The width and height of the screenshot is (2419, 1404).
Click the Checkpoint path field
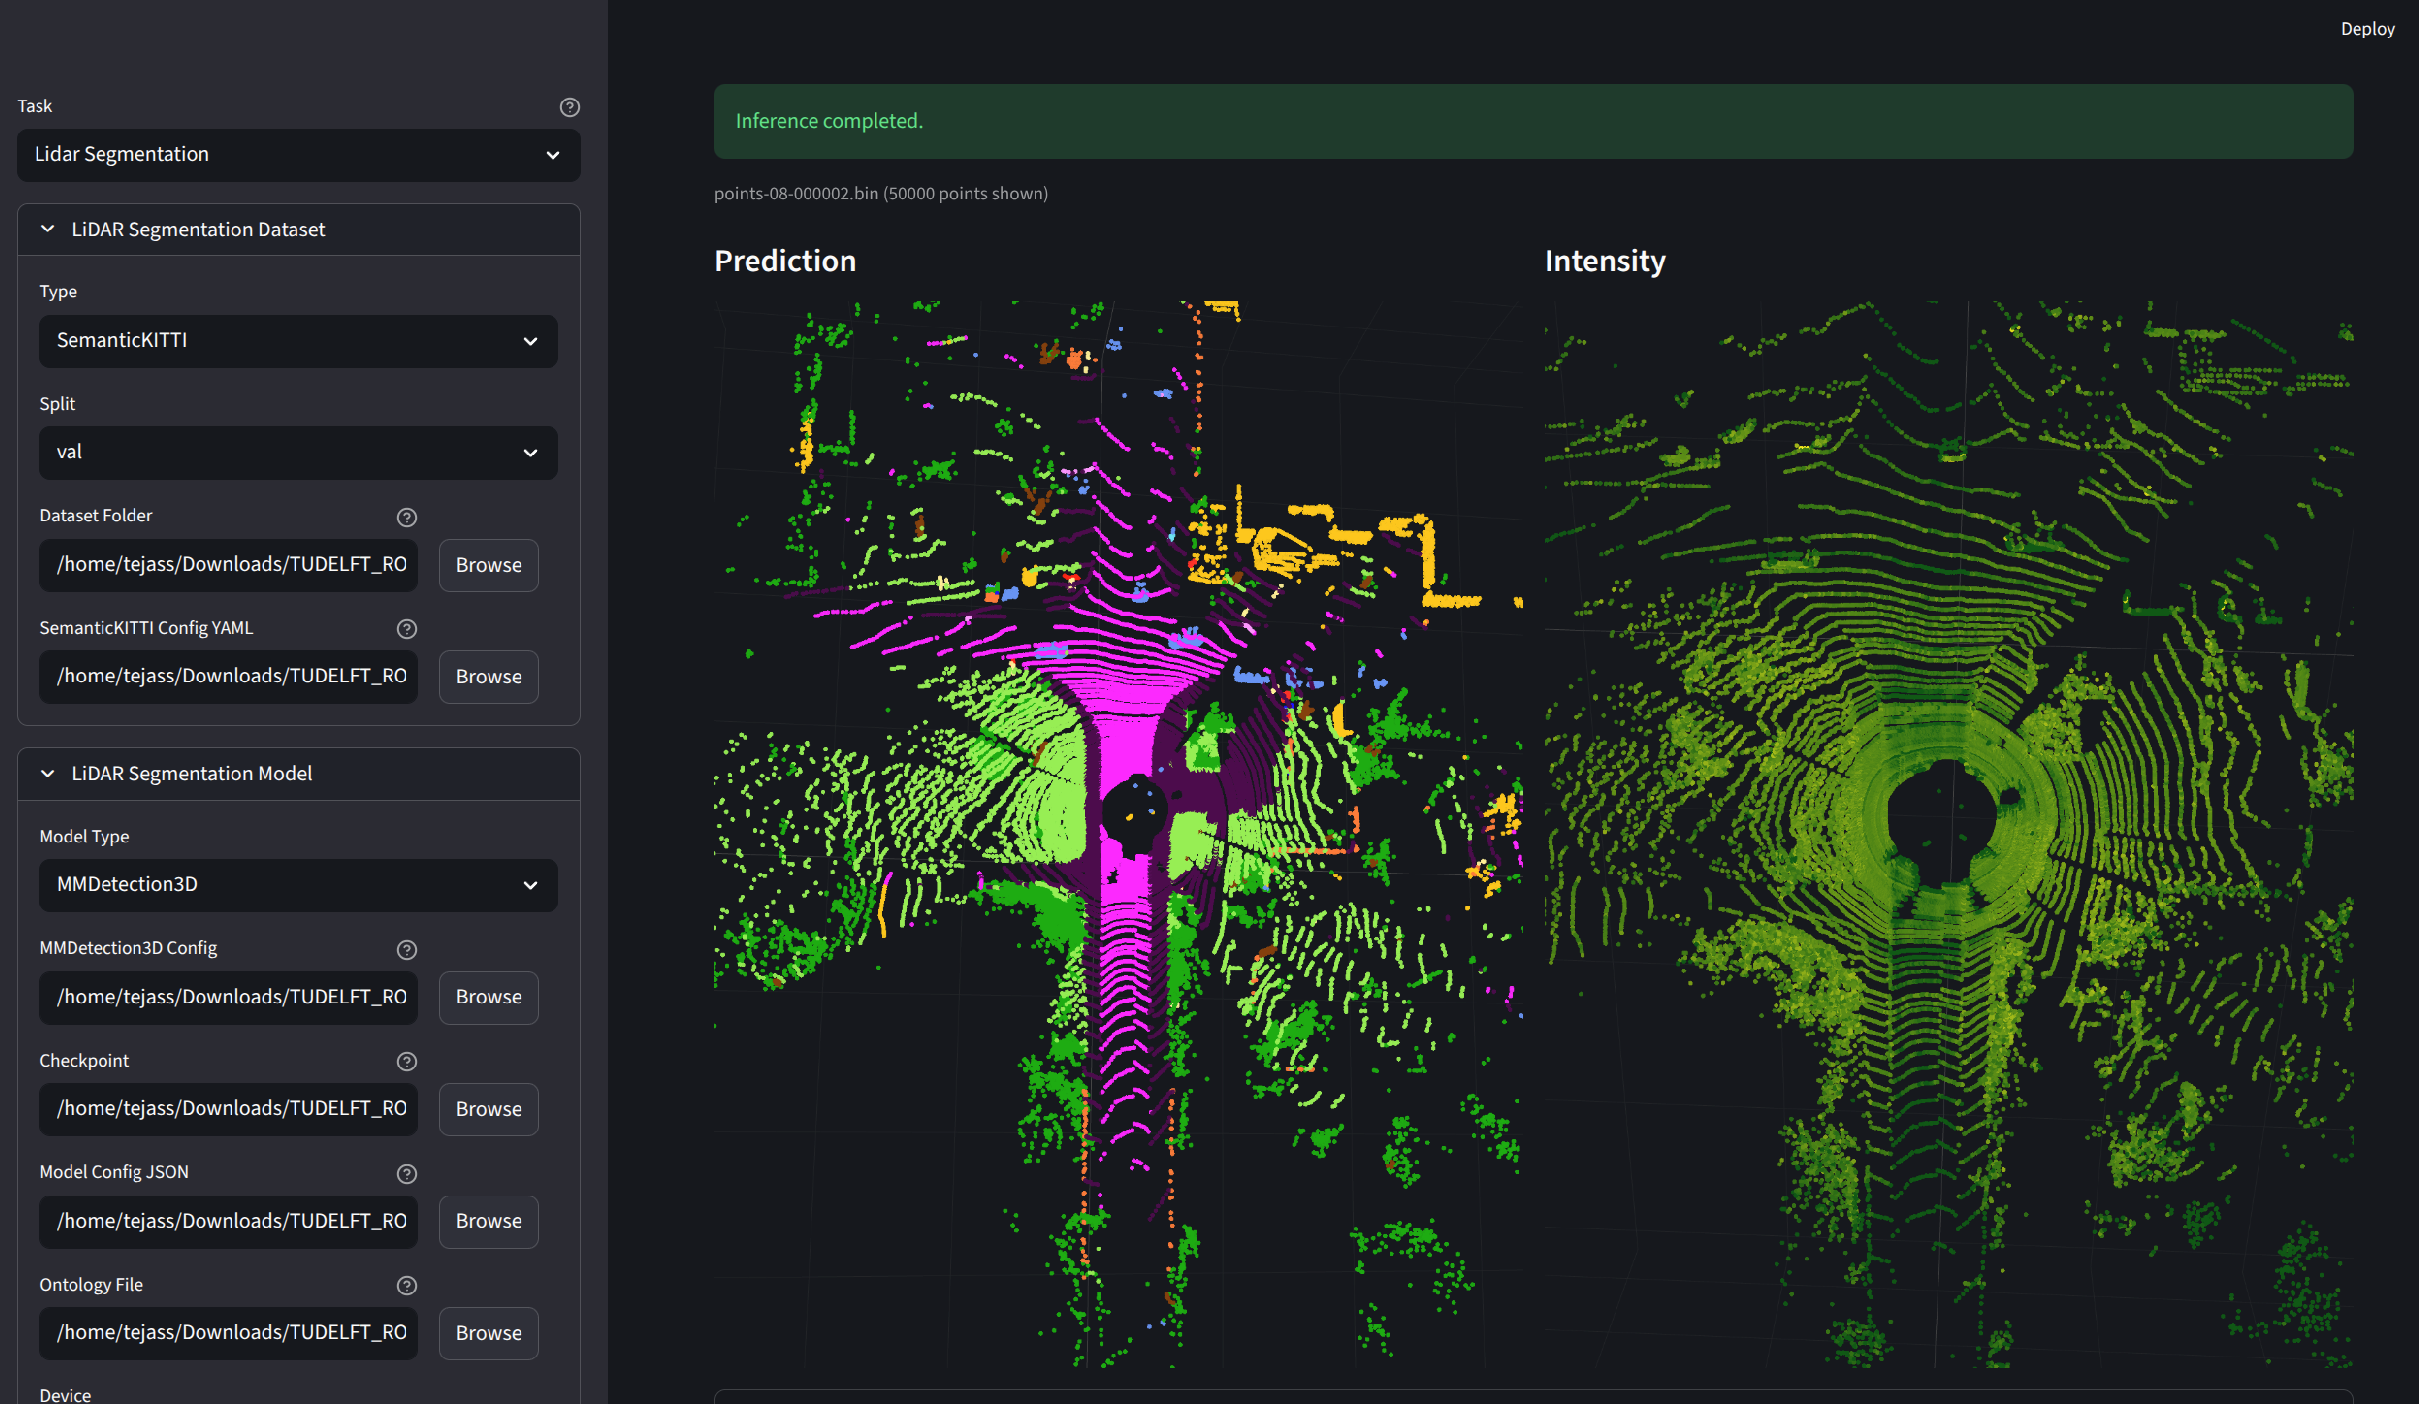(x=228, y=1109)
